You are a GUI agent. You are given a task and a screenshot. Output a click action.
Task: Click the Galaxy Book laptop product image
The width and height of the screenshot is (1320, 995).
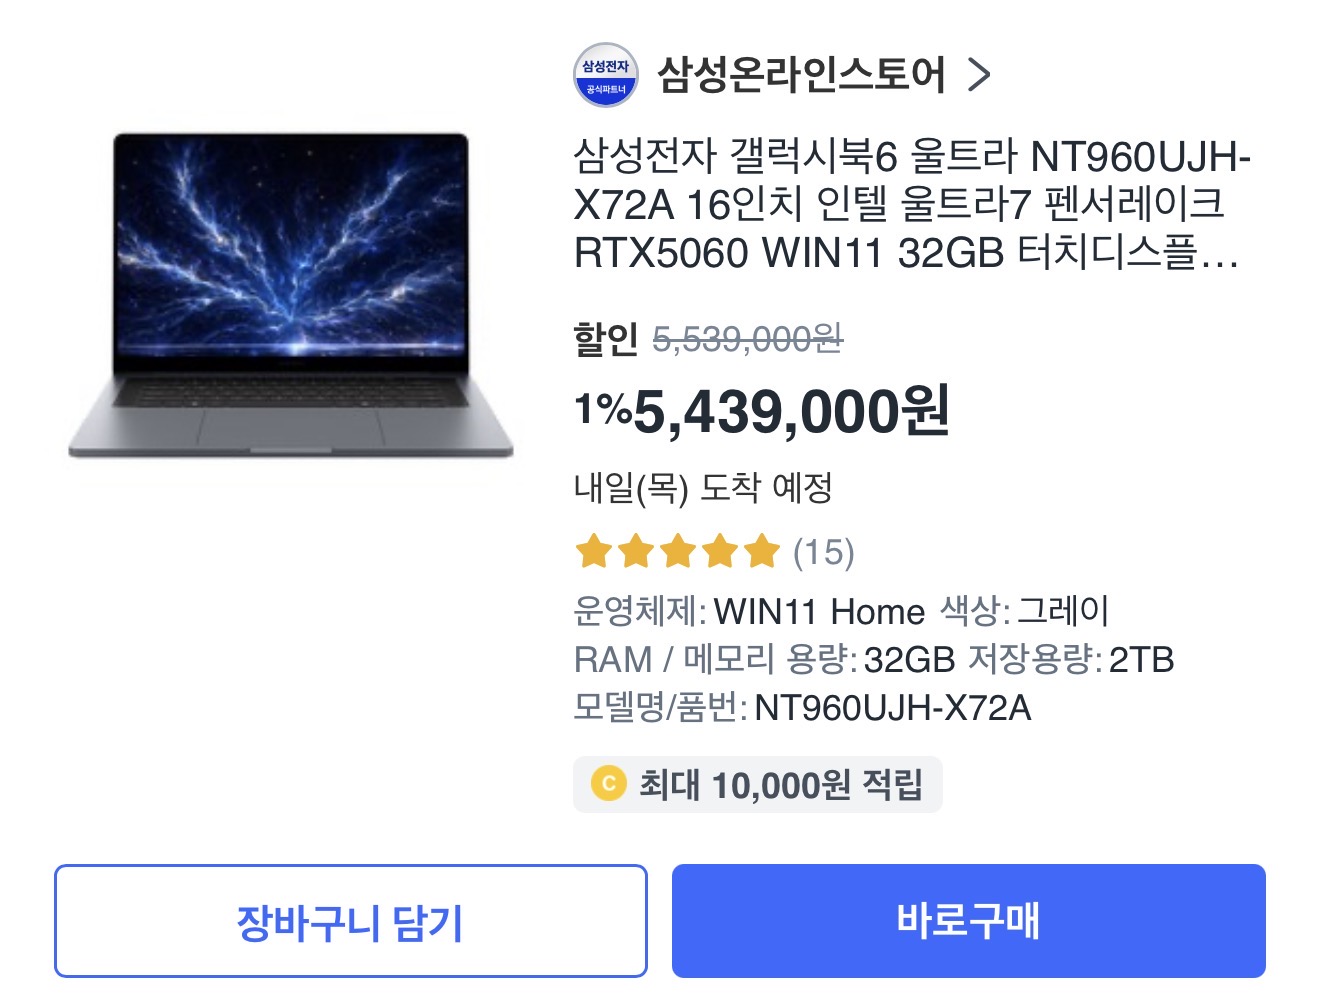pyautogui.click(x=290, y=295)
